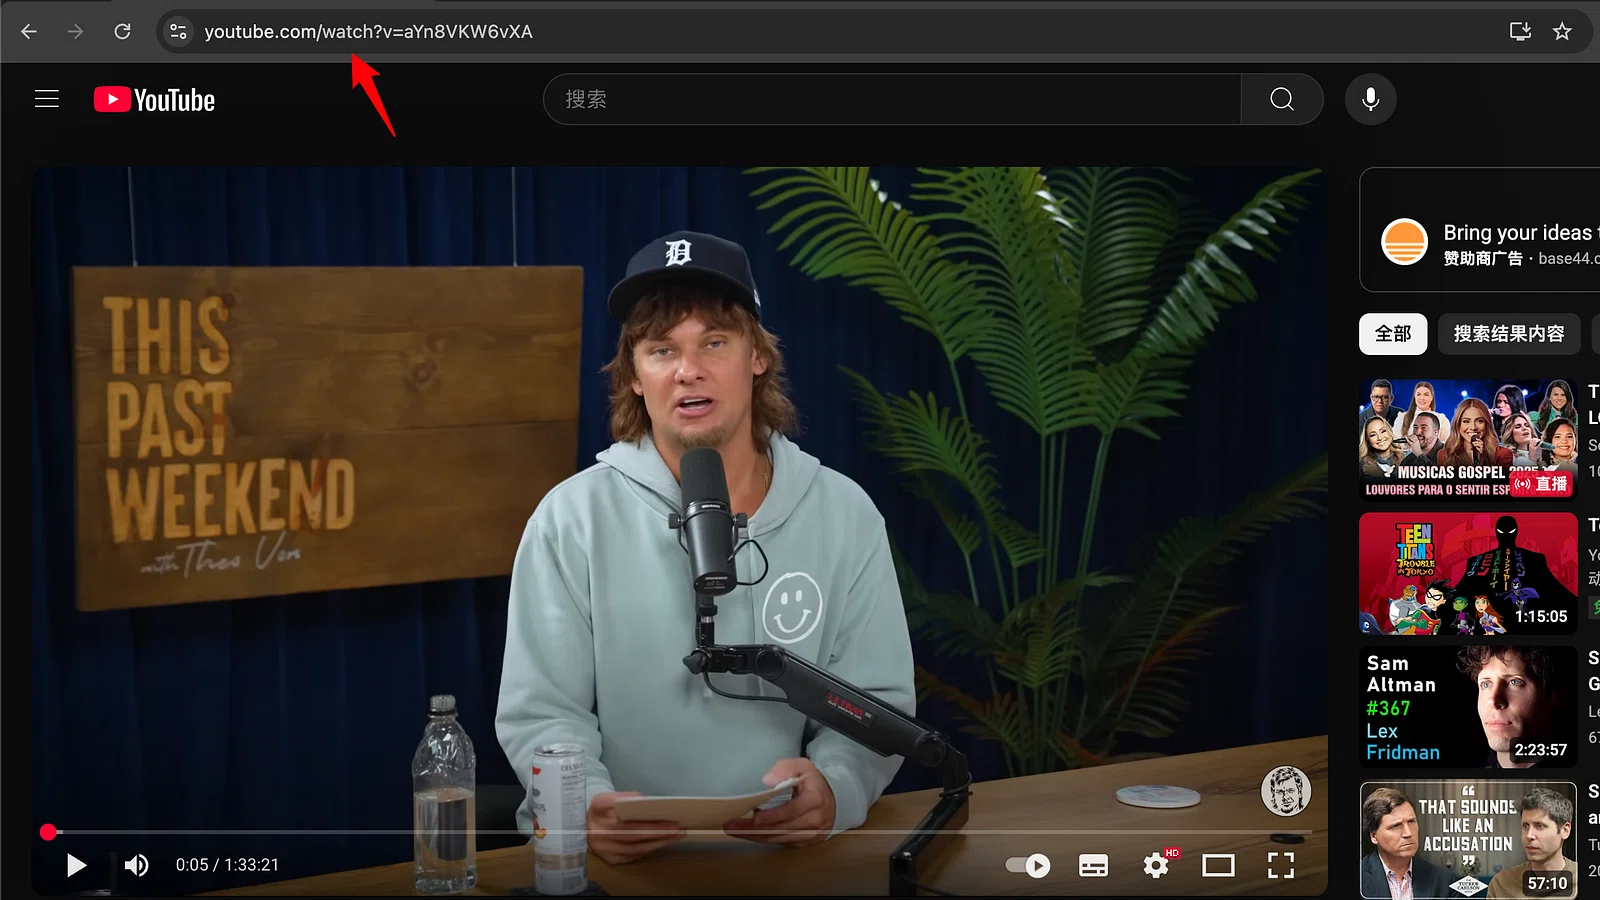Toggle the autoplay switch in player
The height and width of the screenshot is (900, 1600).
tap(1028, 865)
